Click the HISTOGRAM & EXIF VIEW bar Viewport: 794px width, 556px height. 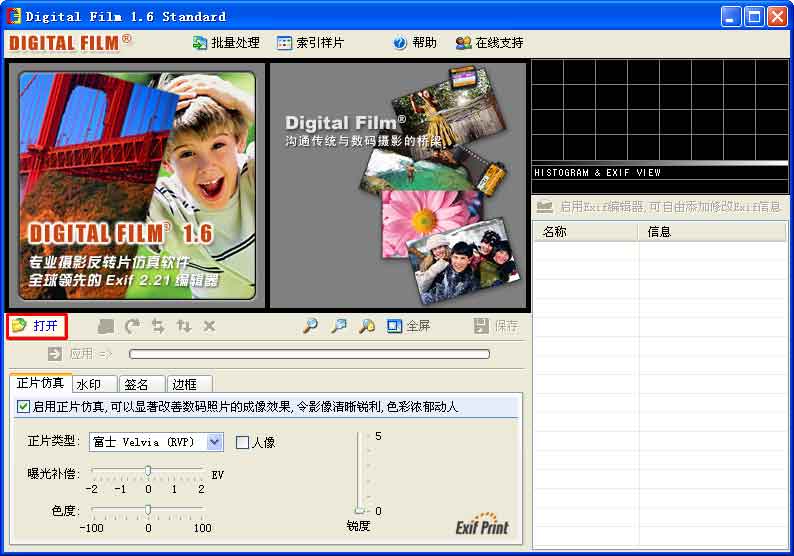pos(660,173)
